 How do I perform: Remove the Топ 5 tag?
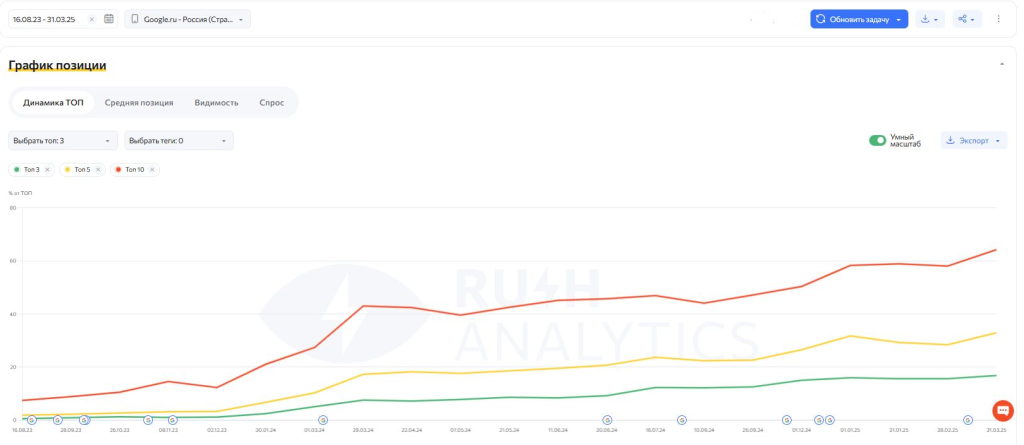(99, 170)
